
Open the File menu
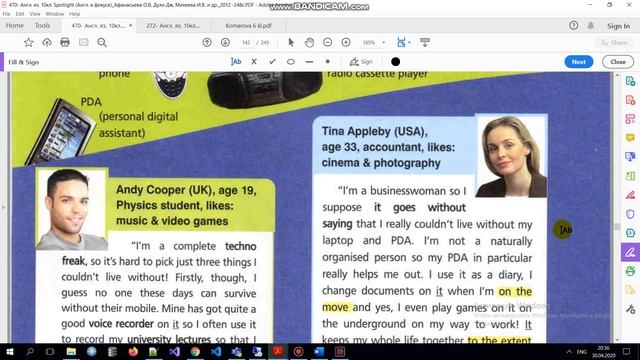pyautogui.click(x=7, y=14)
